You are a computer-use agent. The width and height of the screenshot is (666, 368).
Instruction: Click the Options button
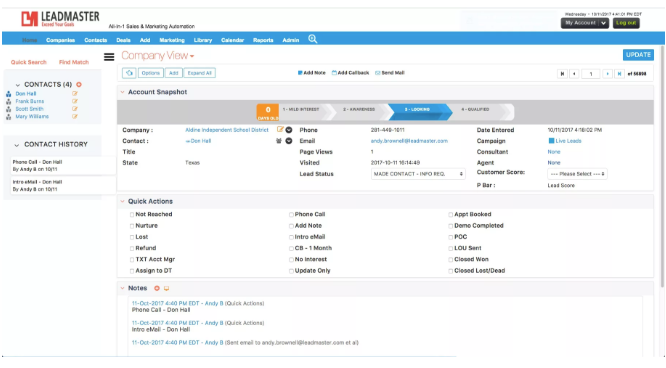coord(150,73)
